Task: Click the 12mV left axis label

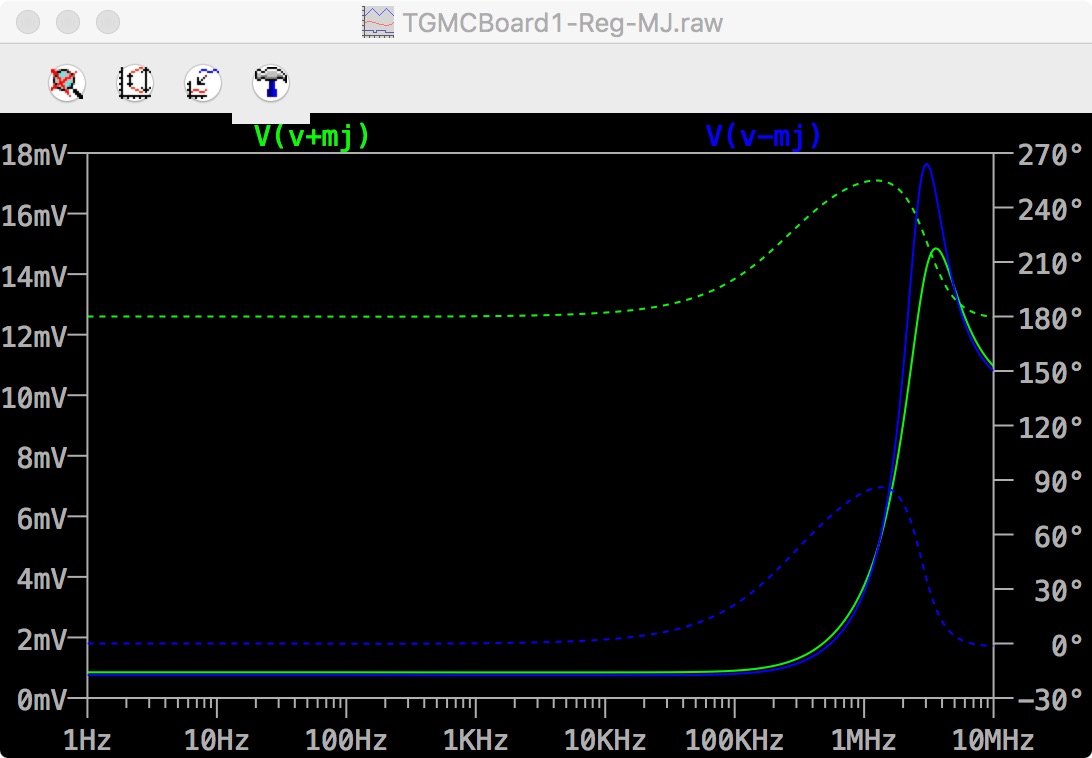Action: (34, 337)
